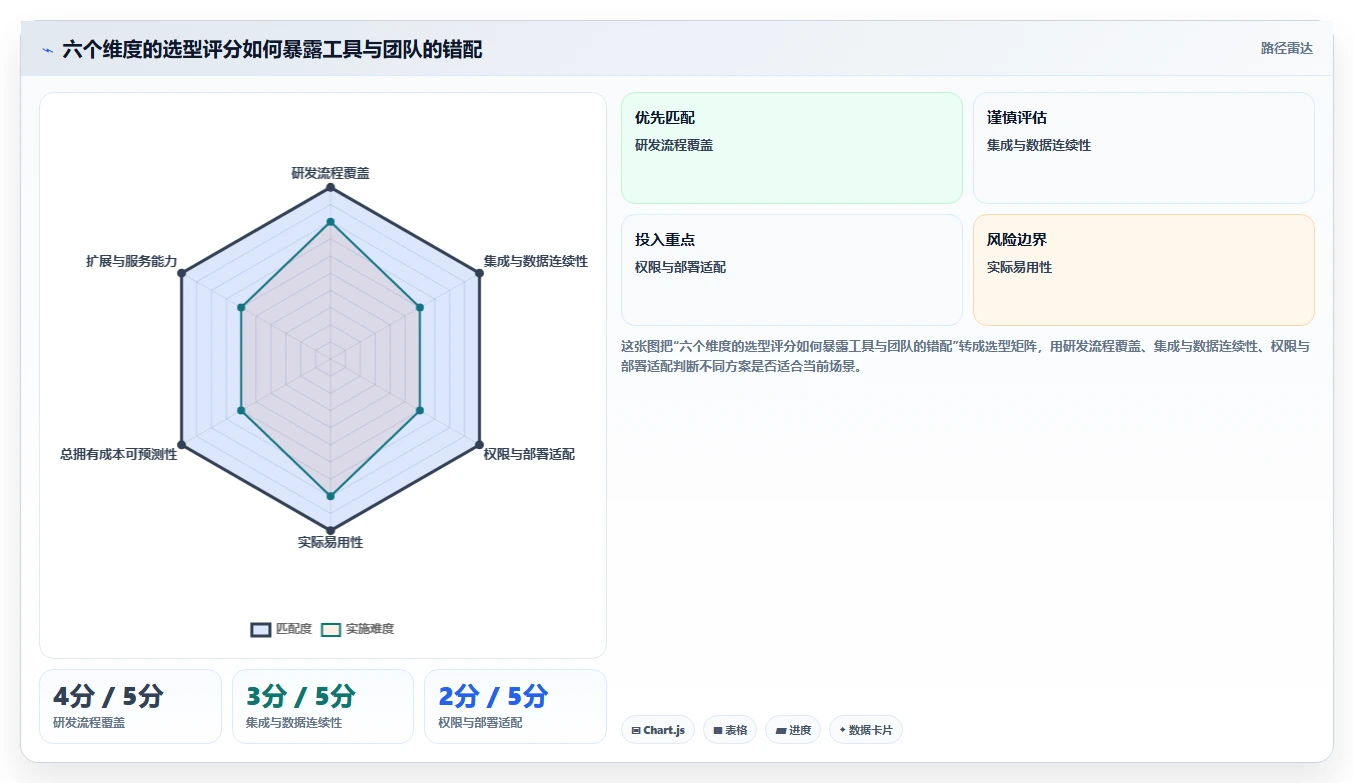Viewport: 1354px width, 783px height.
Task: Click the 4分 / 5分 score card
Action: coord(130,706)
